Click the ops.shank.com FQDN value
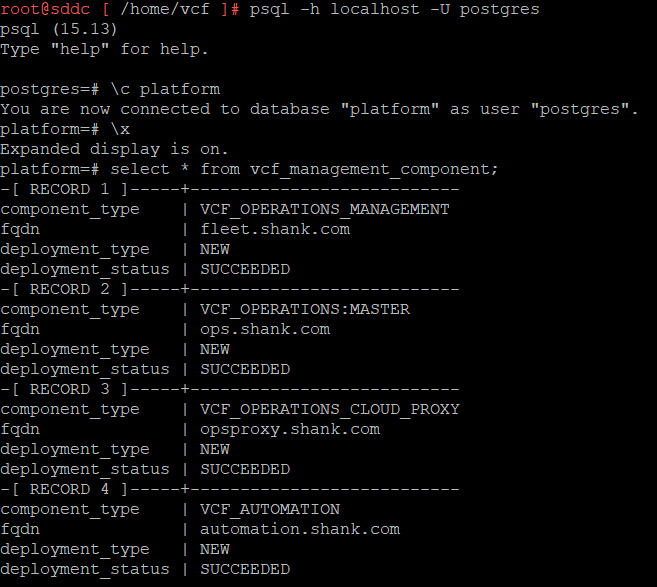Viewport: 657px width, 587px height. (x=264, y=329)
